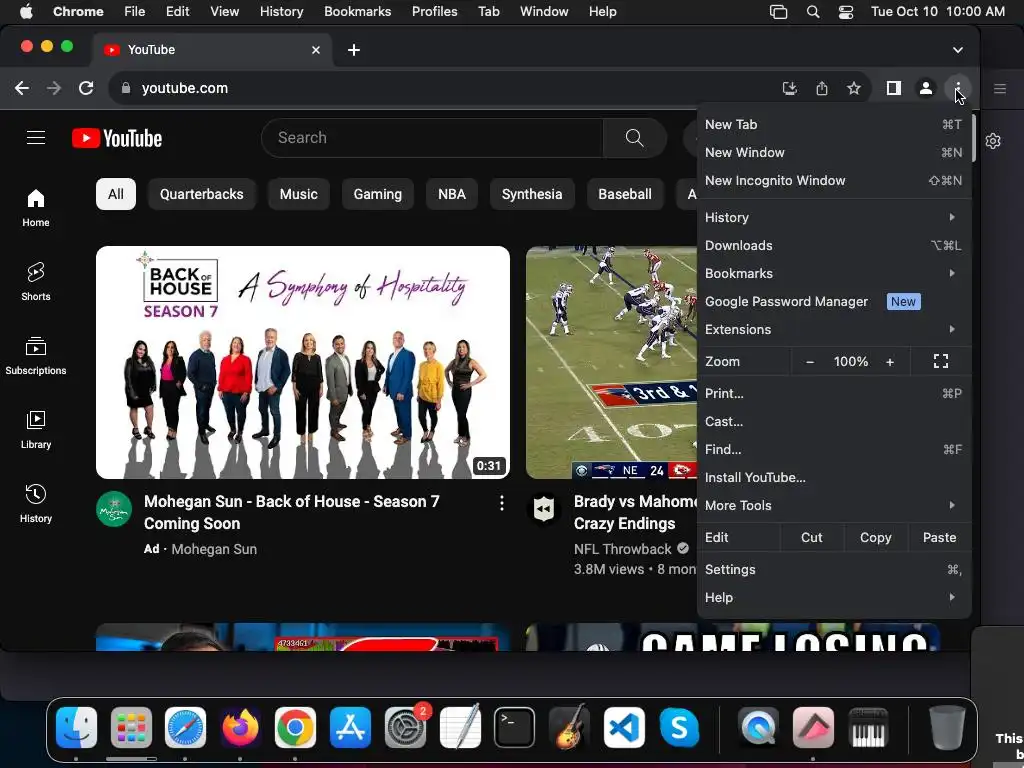
Task: Open Settings from Chrome menu
Action: click(834, 569)
